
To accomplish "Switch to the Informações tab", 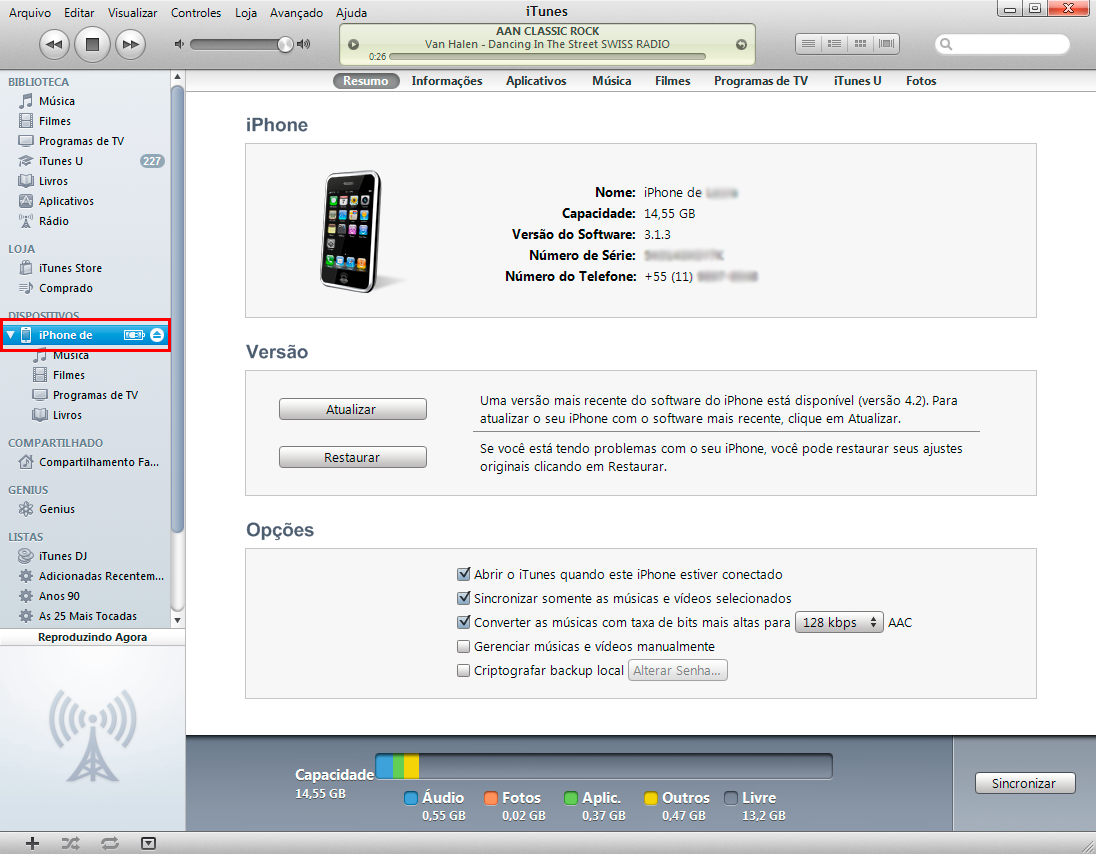I will point(447,80).
